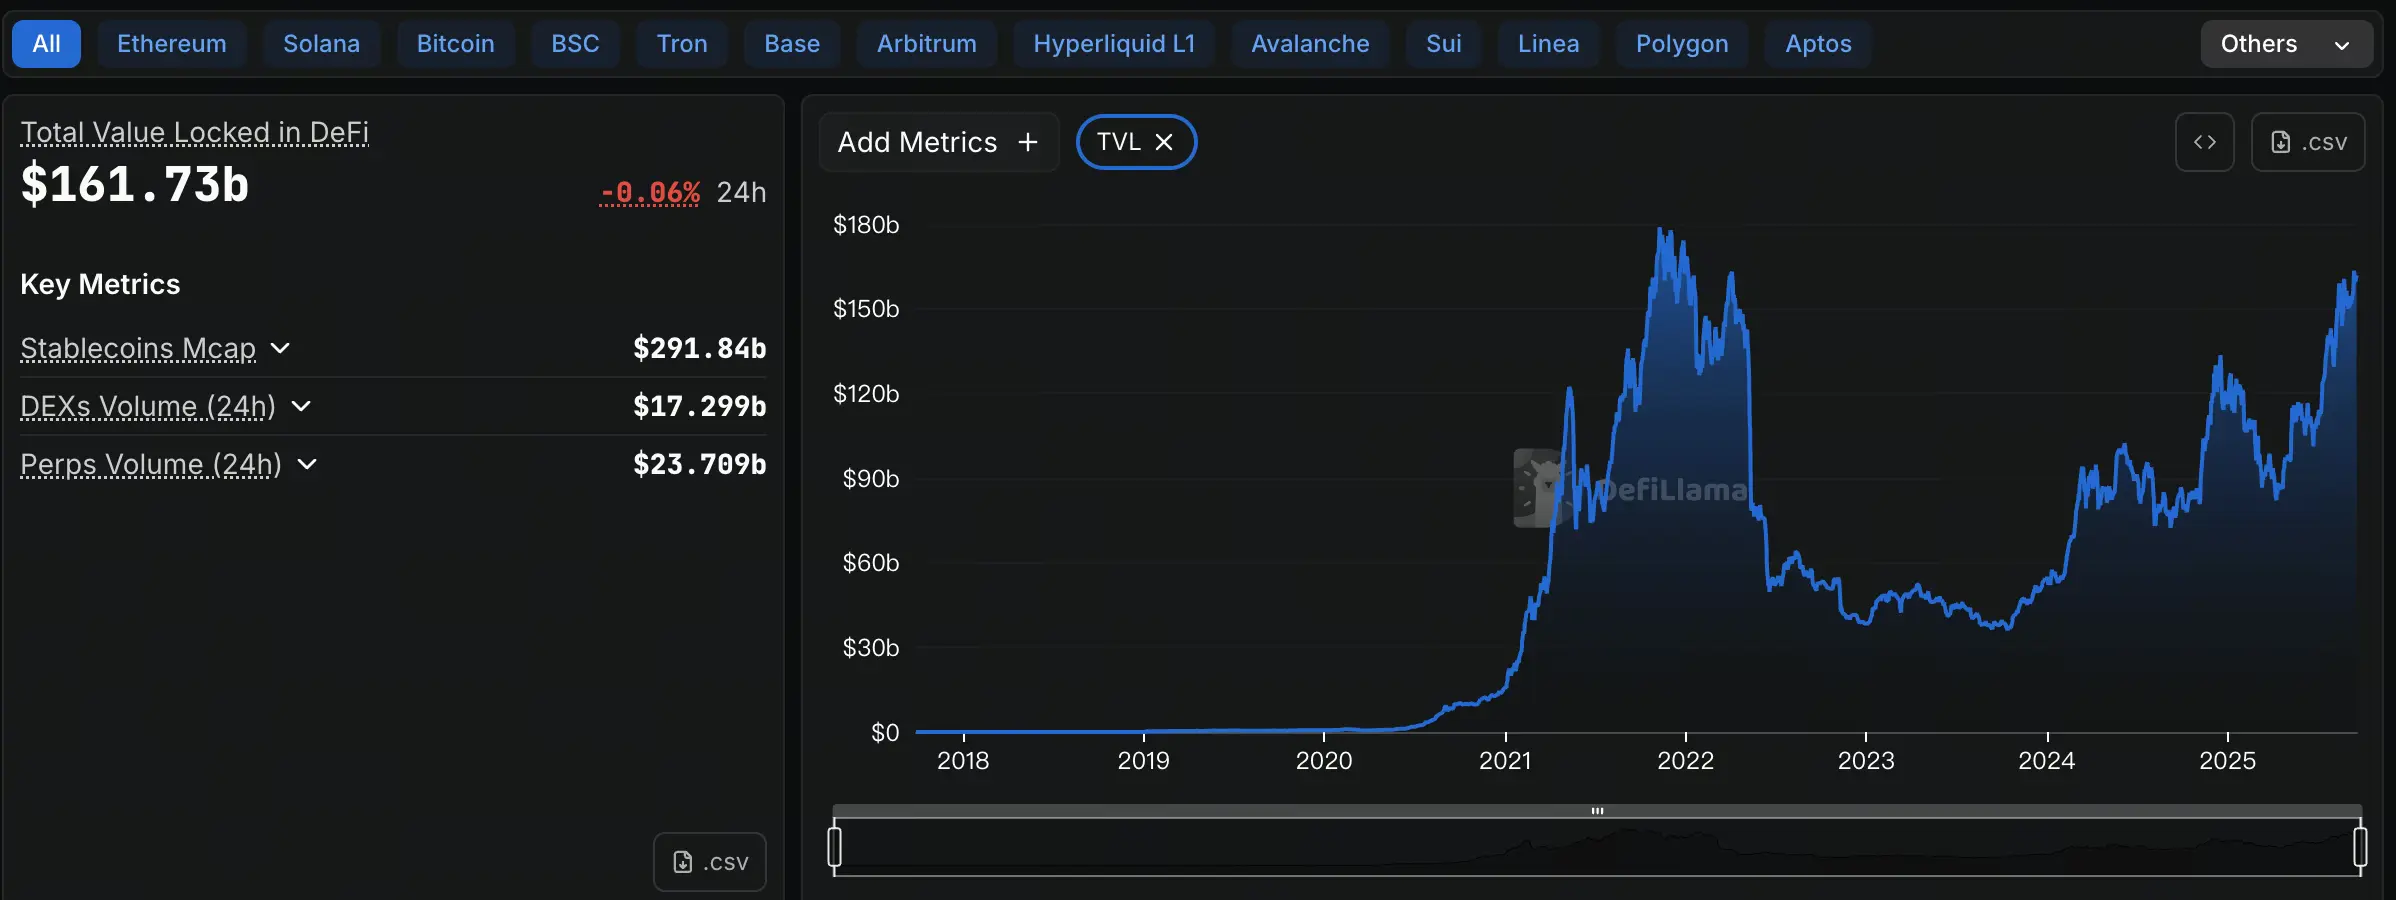
Task: Click the Total Value Locked in DeFi label
Action: pyautogui.click(x=195, y=132)
